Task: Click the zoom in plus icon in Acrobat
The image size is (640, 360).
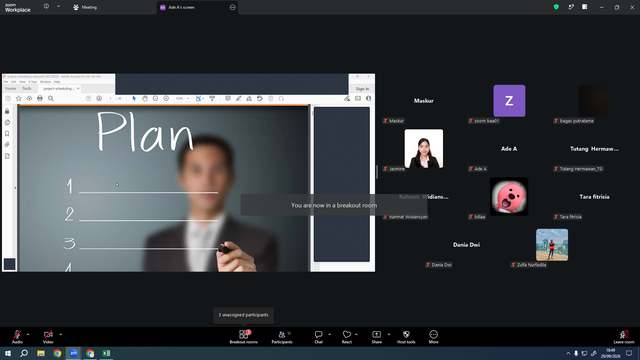Action: [x=166, y=98]
